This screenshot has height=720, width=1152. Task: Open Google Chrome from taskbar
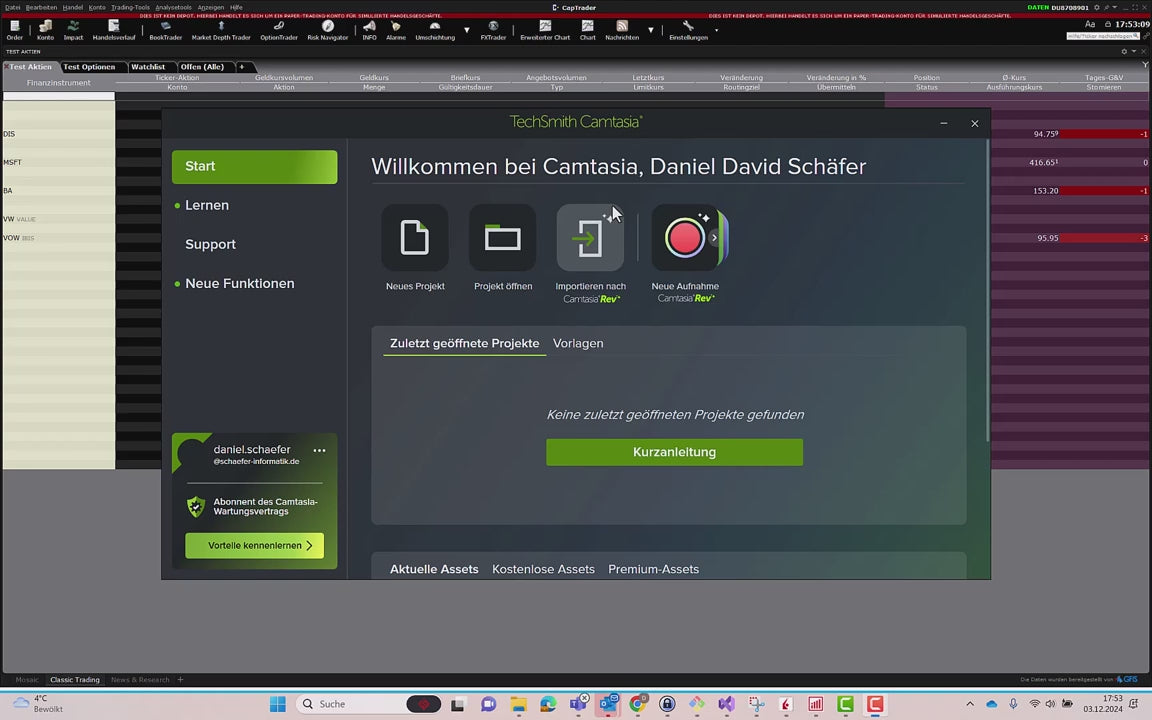637,704
